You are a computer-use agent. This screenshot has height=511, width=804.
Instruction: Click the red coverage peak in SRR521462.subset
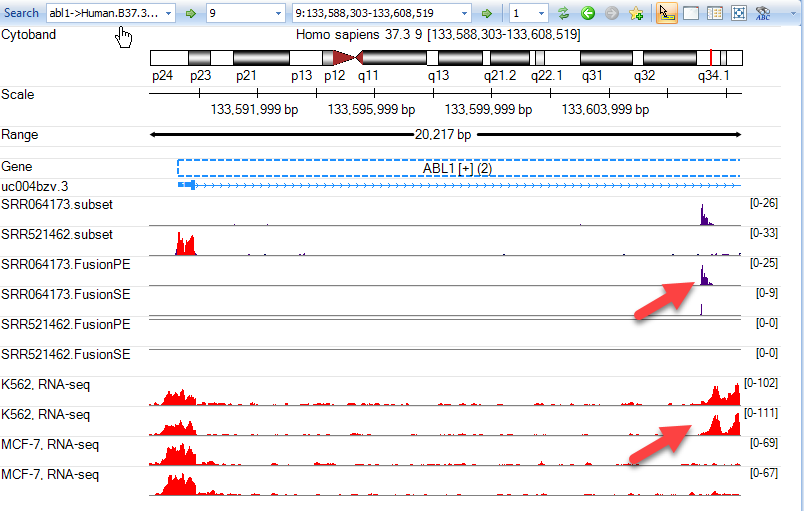point(185,244)
